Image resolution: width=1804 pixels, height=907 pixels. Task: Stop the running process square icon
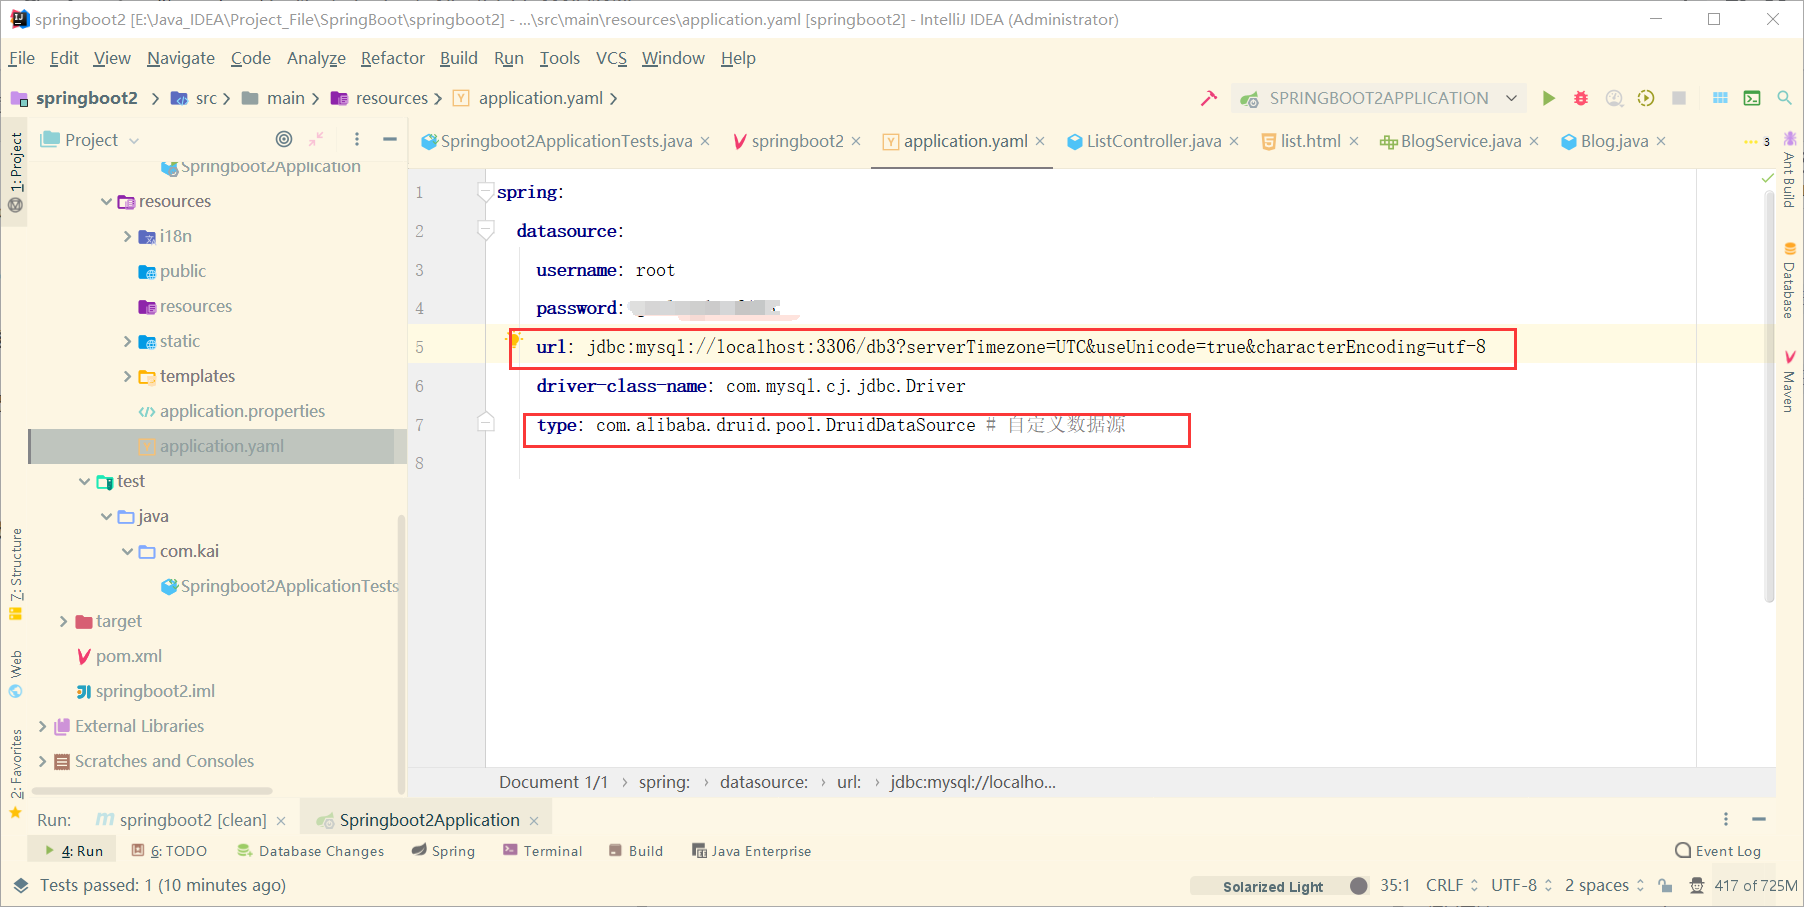tap(1679, 98)
